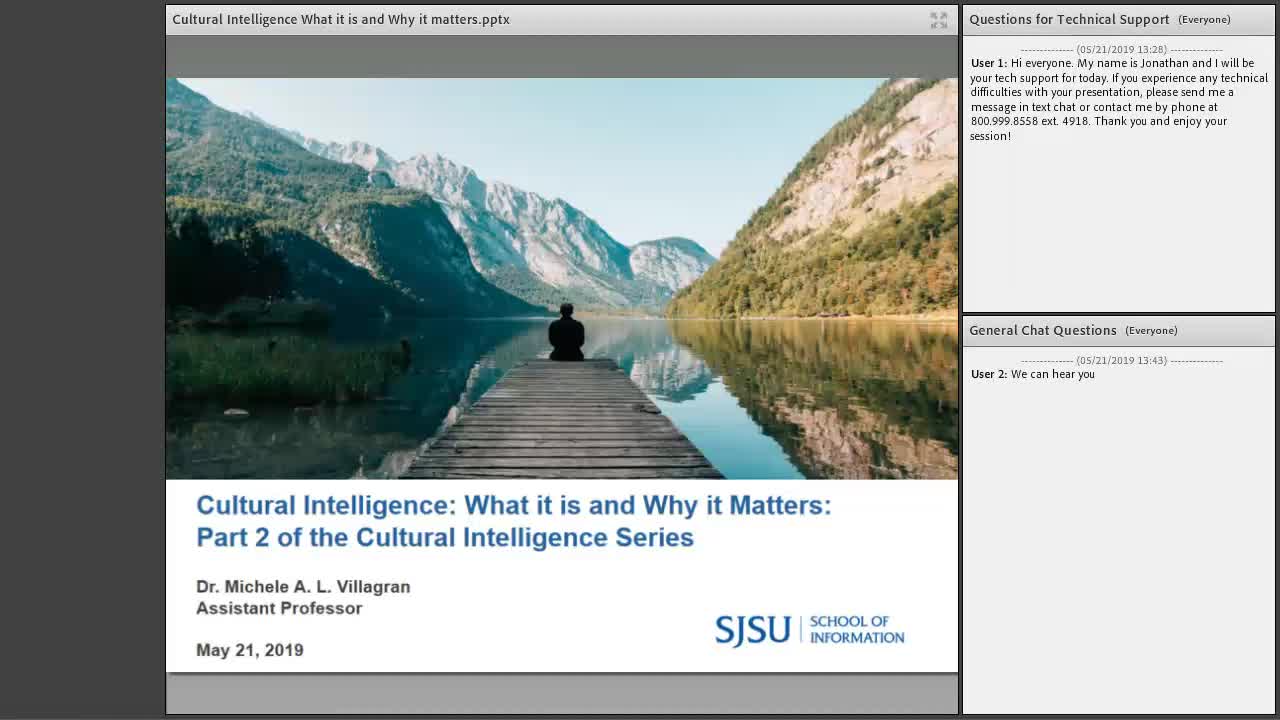Screen dimensions: 1280x720
Task: Click the 'Assistant Professor' text on slide
Action: point(279,608)
